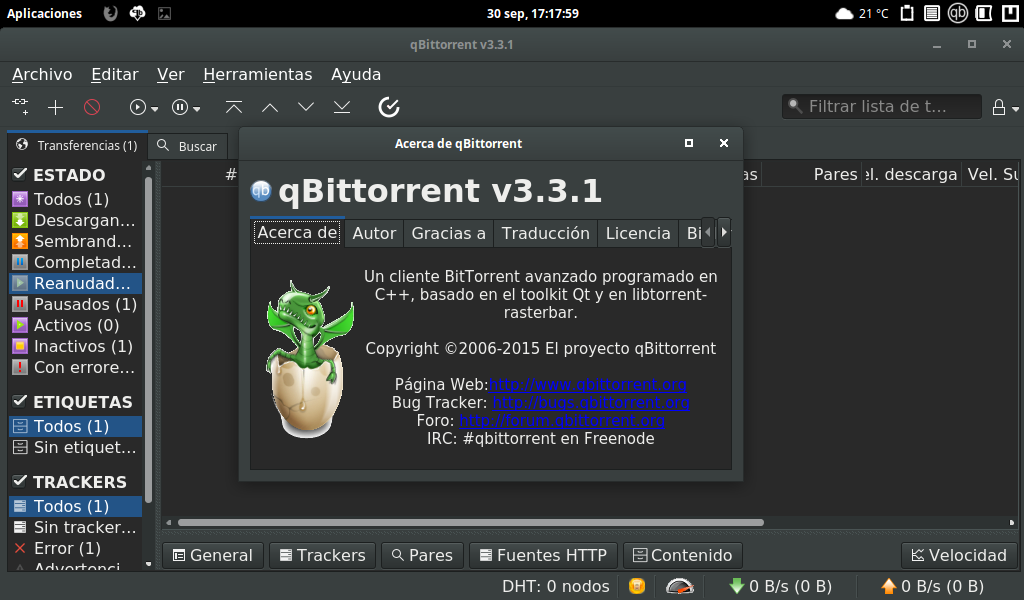Click the add torrent file plus icon
The width and height of the screenshot is (1024, 600).
click(x=56, y=107)
